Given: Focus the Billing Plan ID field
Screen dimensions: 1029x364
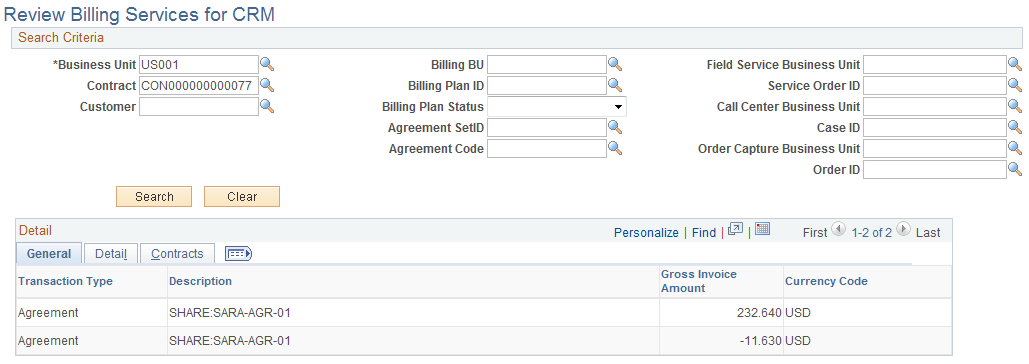Looking at the screenshot, I should click(547, 85).
